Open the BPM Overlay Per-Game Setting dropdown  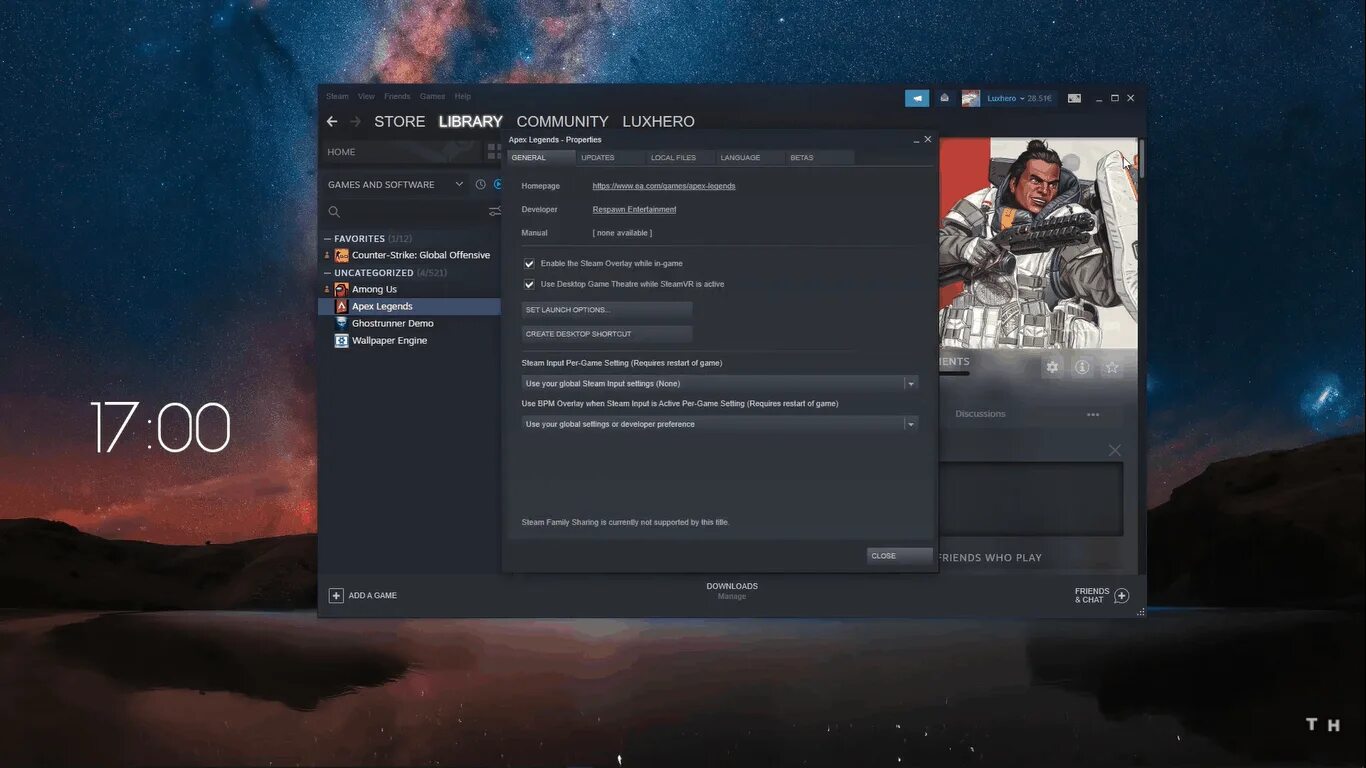click(720, 424)
